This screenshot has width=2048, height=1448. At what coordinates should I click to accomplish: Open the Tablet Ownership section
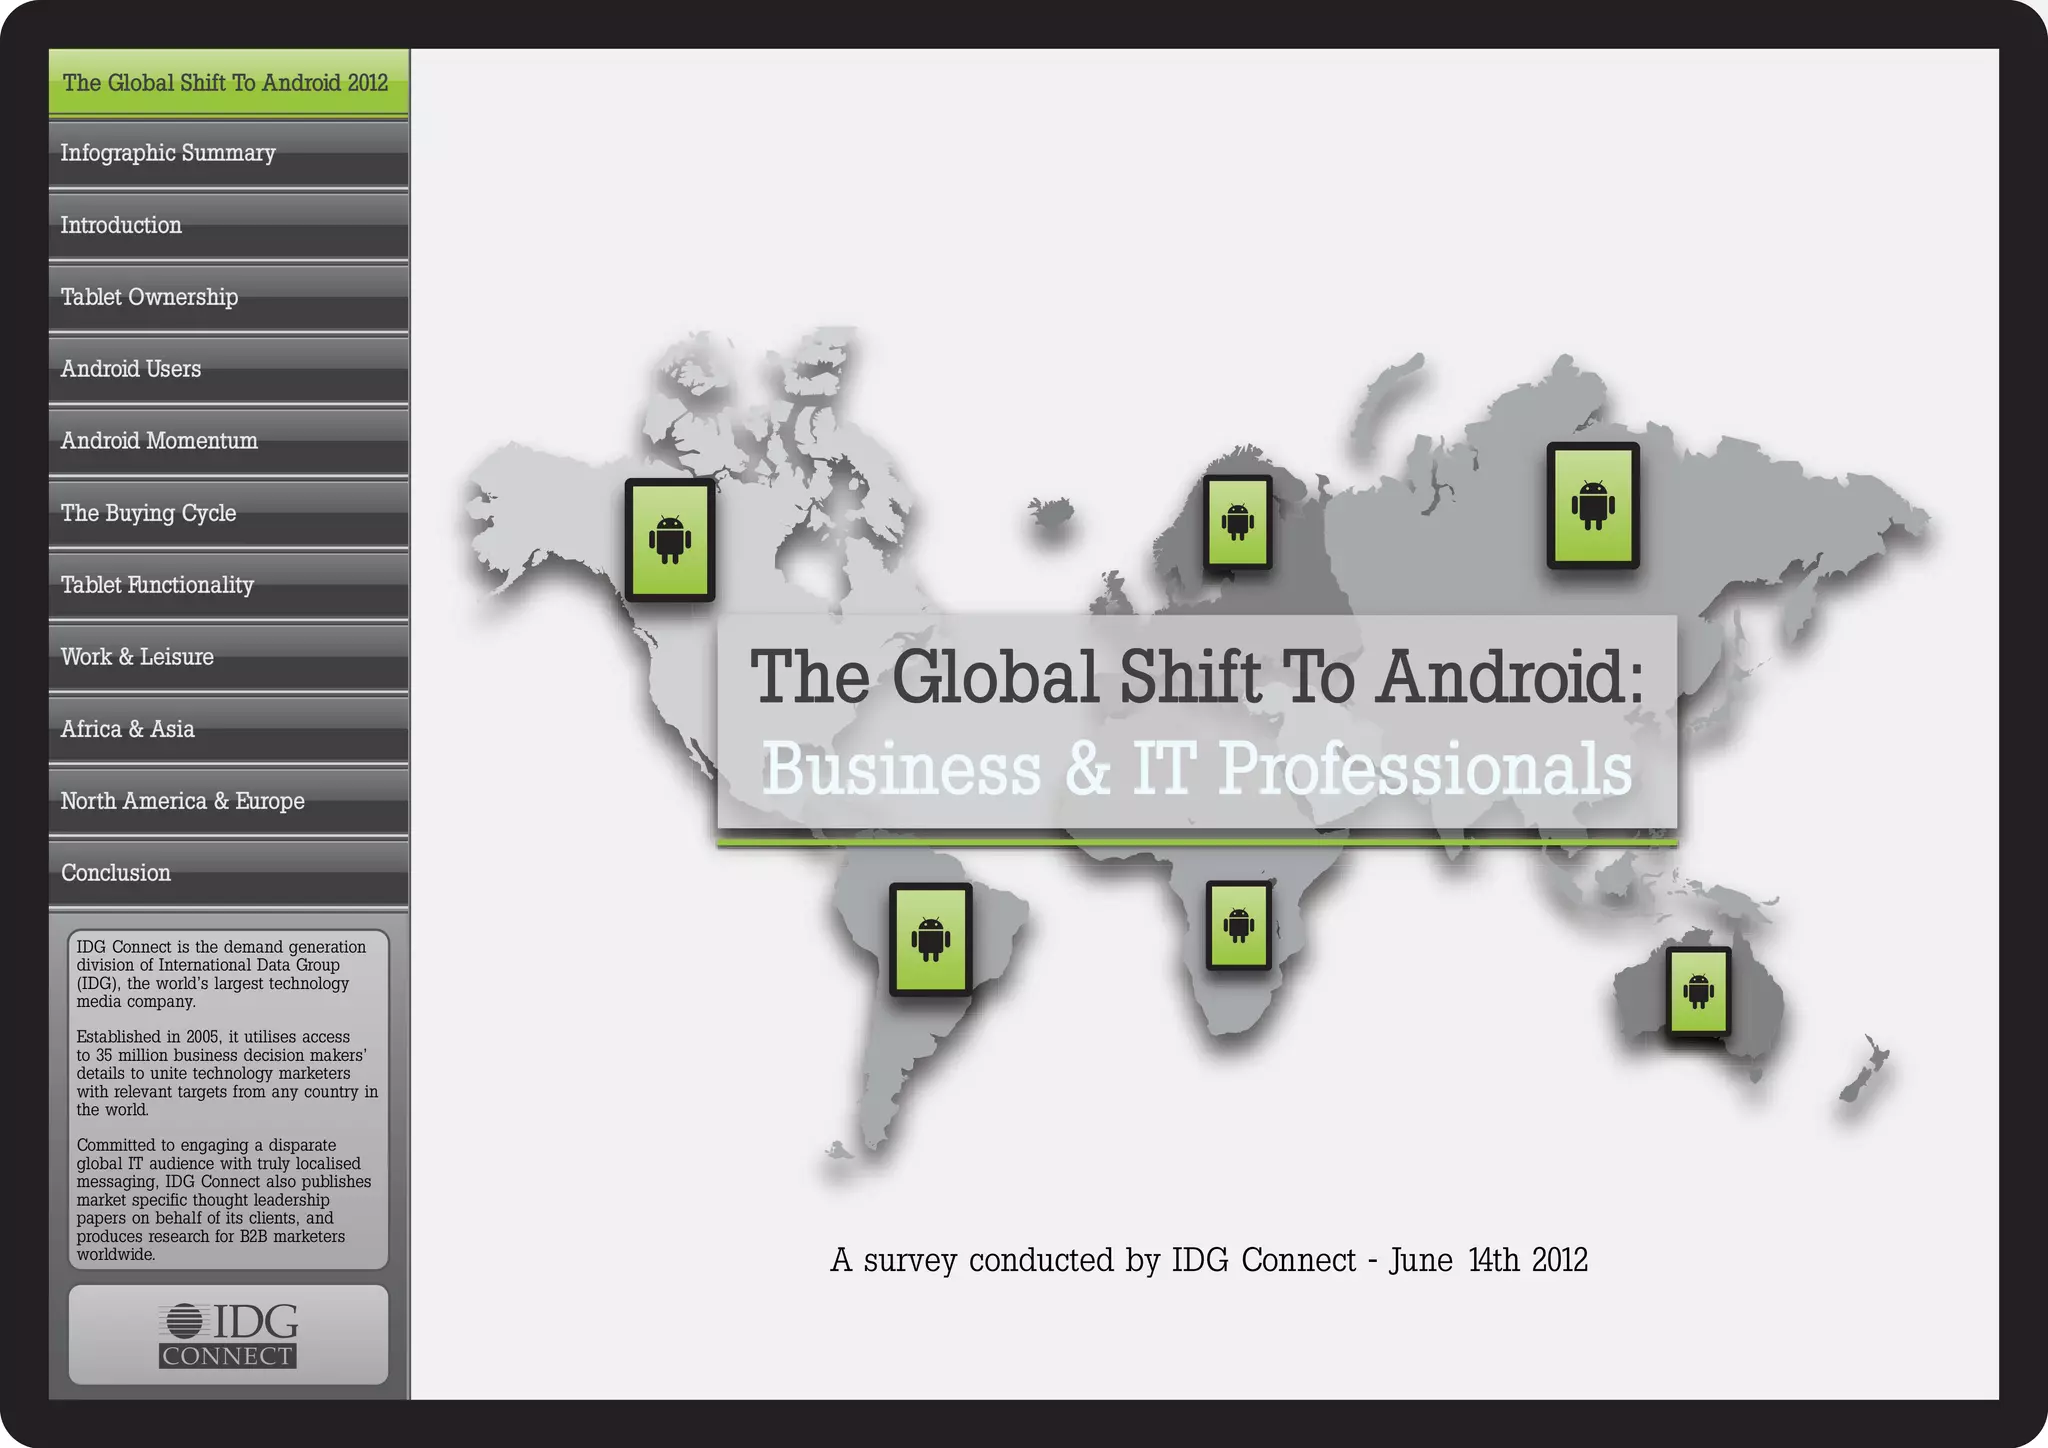[228, 297]
